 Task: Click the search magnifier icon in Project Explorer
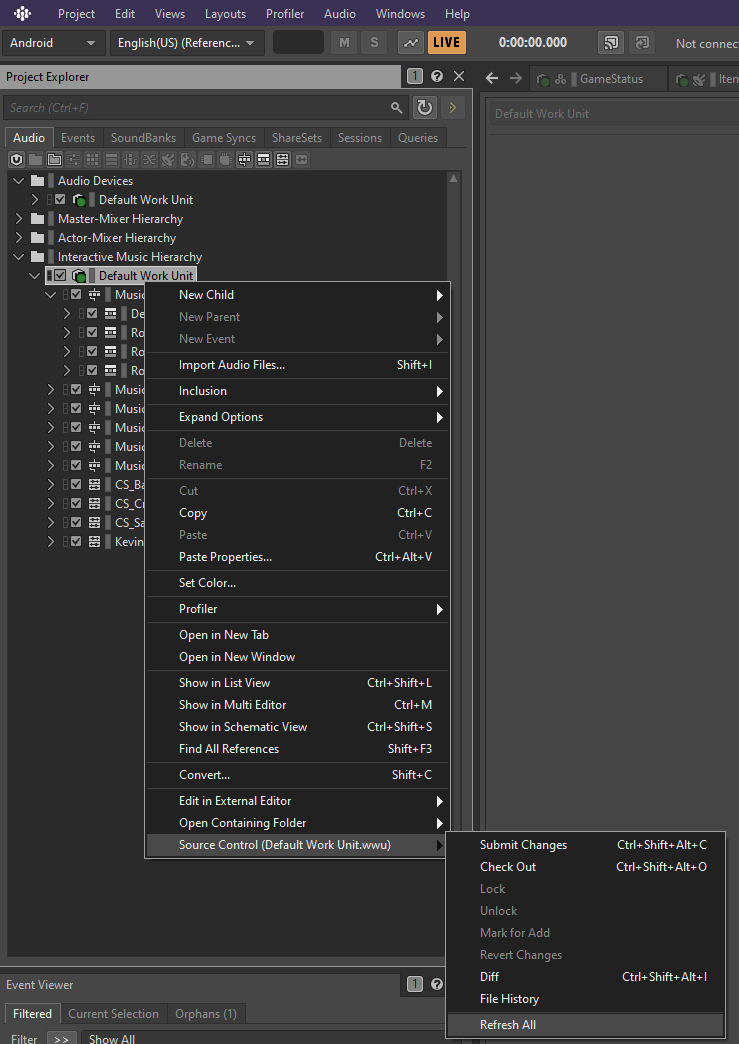click(397, 107)
